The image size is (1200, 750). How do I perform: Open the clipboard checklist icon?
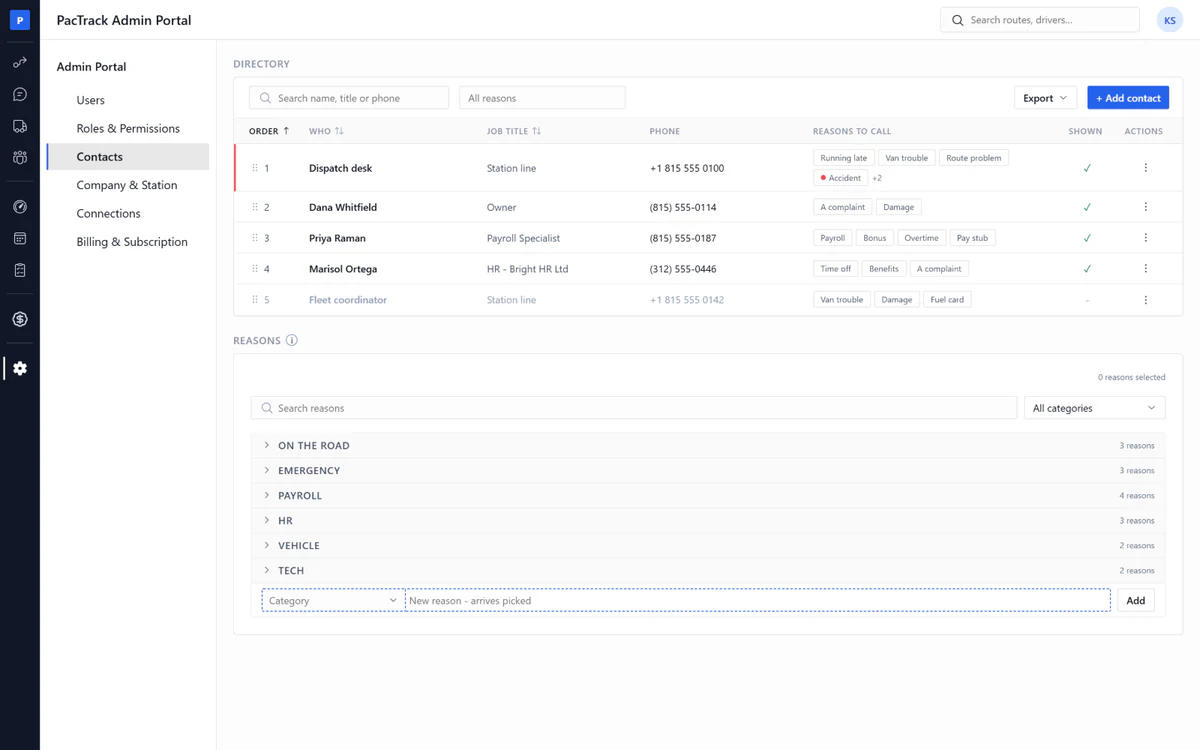[x=19, y=270]
